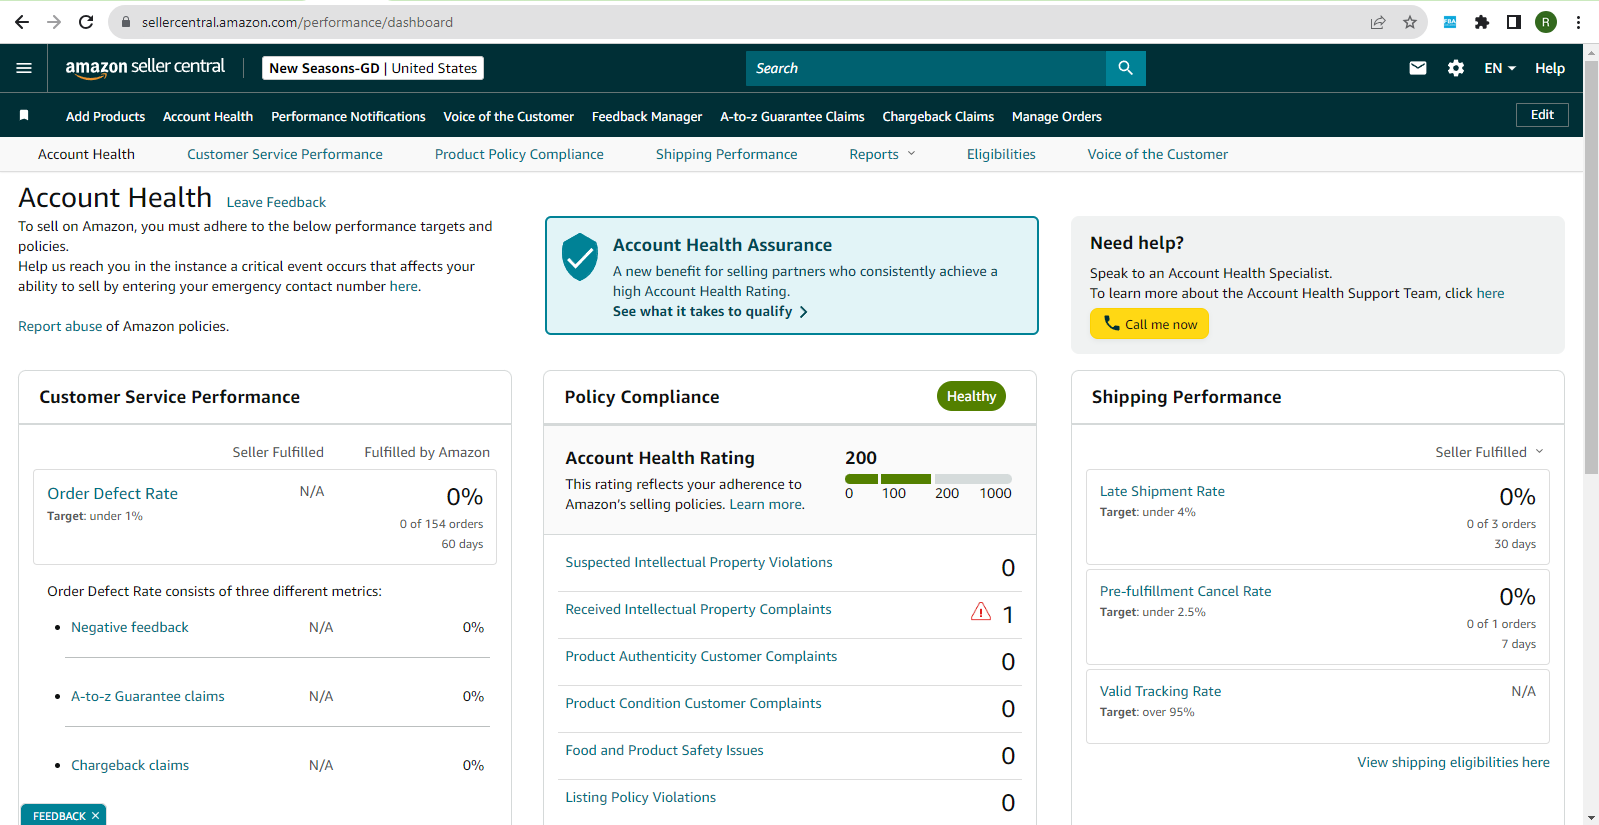1599x825 pixels.
Task: Click into the Search input field
Action: (926, 68)
